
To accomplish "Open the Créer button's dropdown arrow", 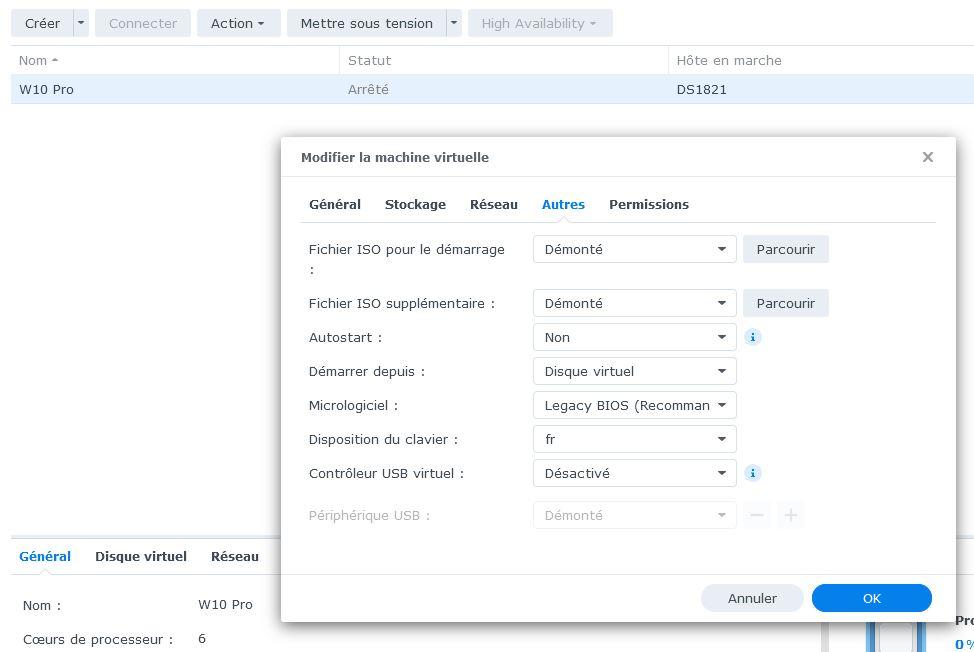I will coord(82,23).
